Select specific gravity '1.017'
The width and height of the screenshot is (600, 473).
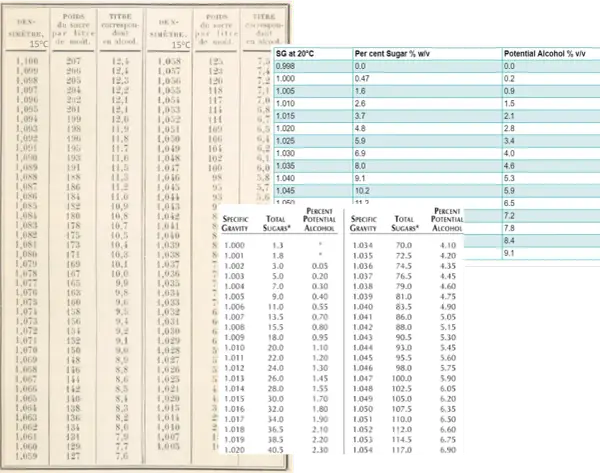[234, 419]
